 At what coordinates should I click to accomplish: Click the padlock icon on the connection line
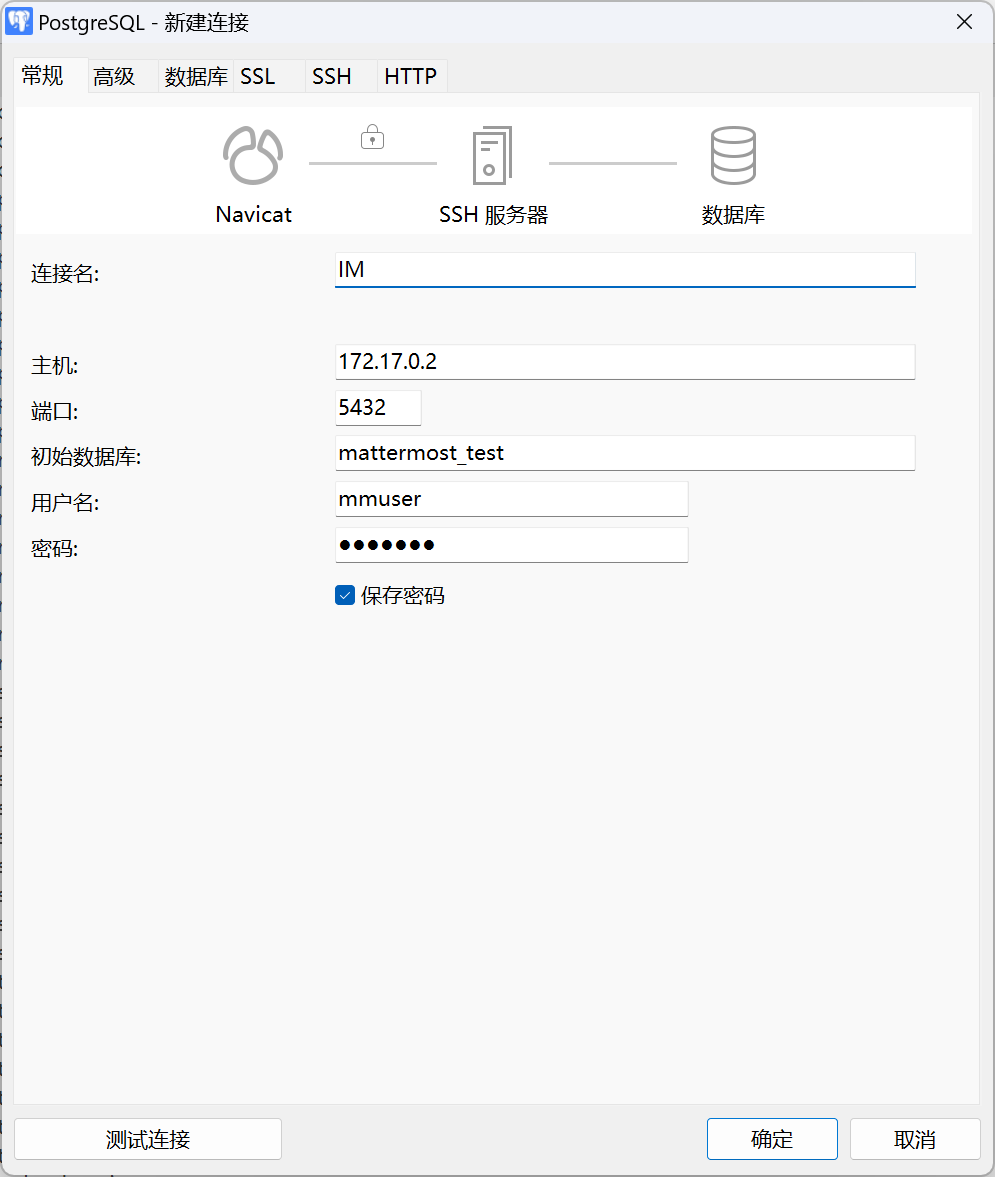point(372,137)
